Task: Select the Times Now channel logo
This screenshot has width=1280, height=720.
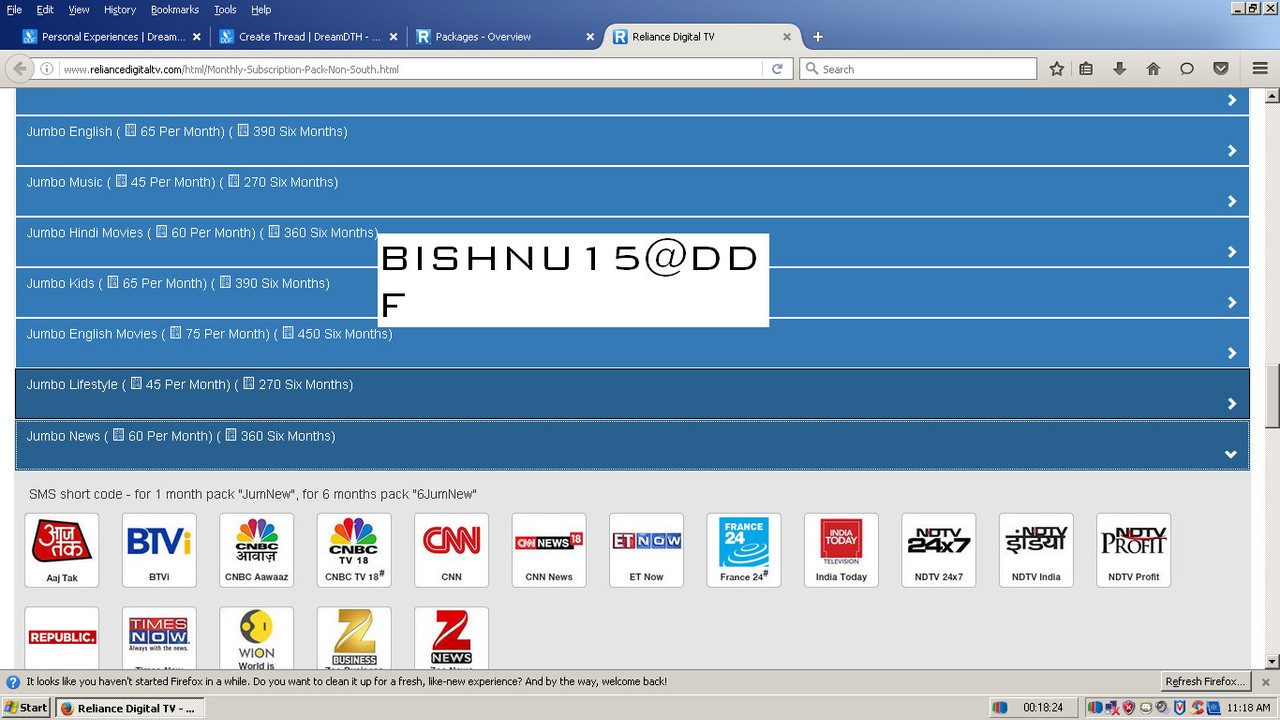Action: coord(159,638)
